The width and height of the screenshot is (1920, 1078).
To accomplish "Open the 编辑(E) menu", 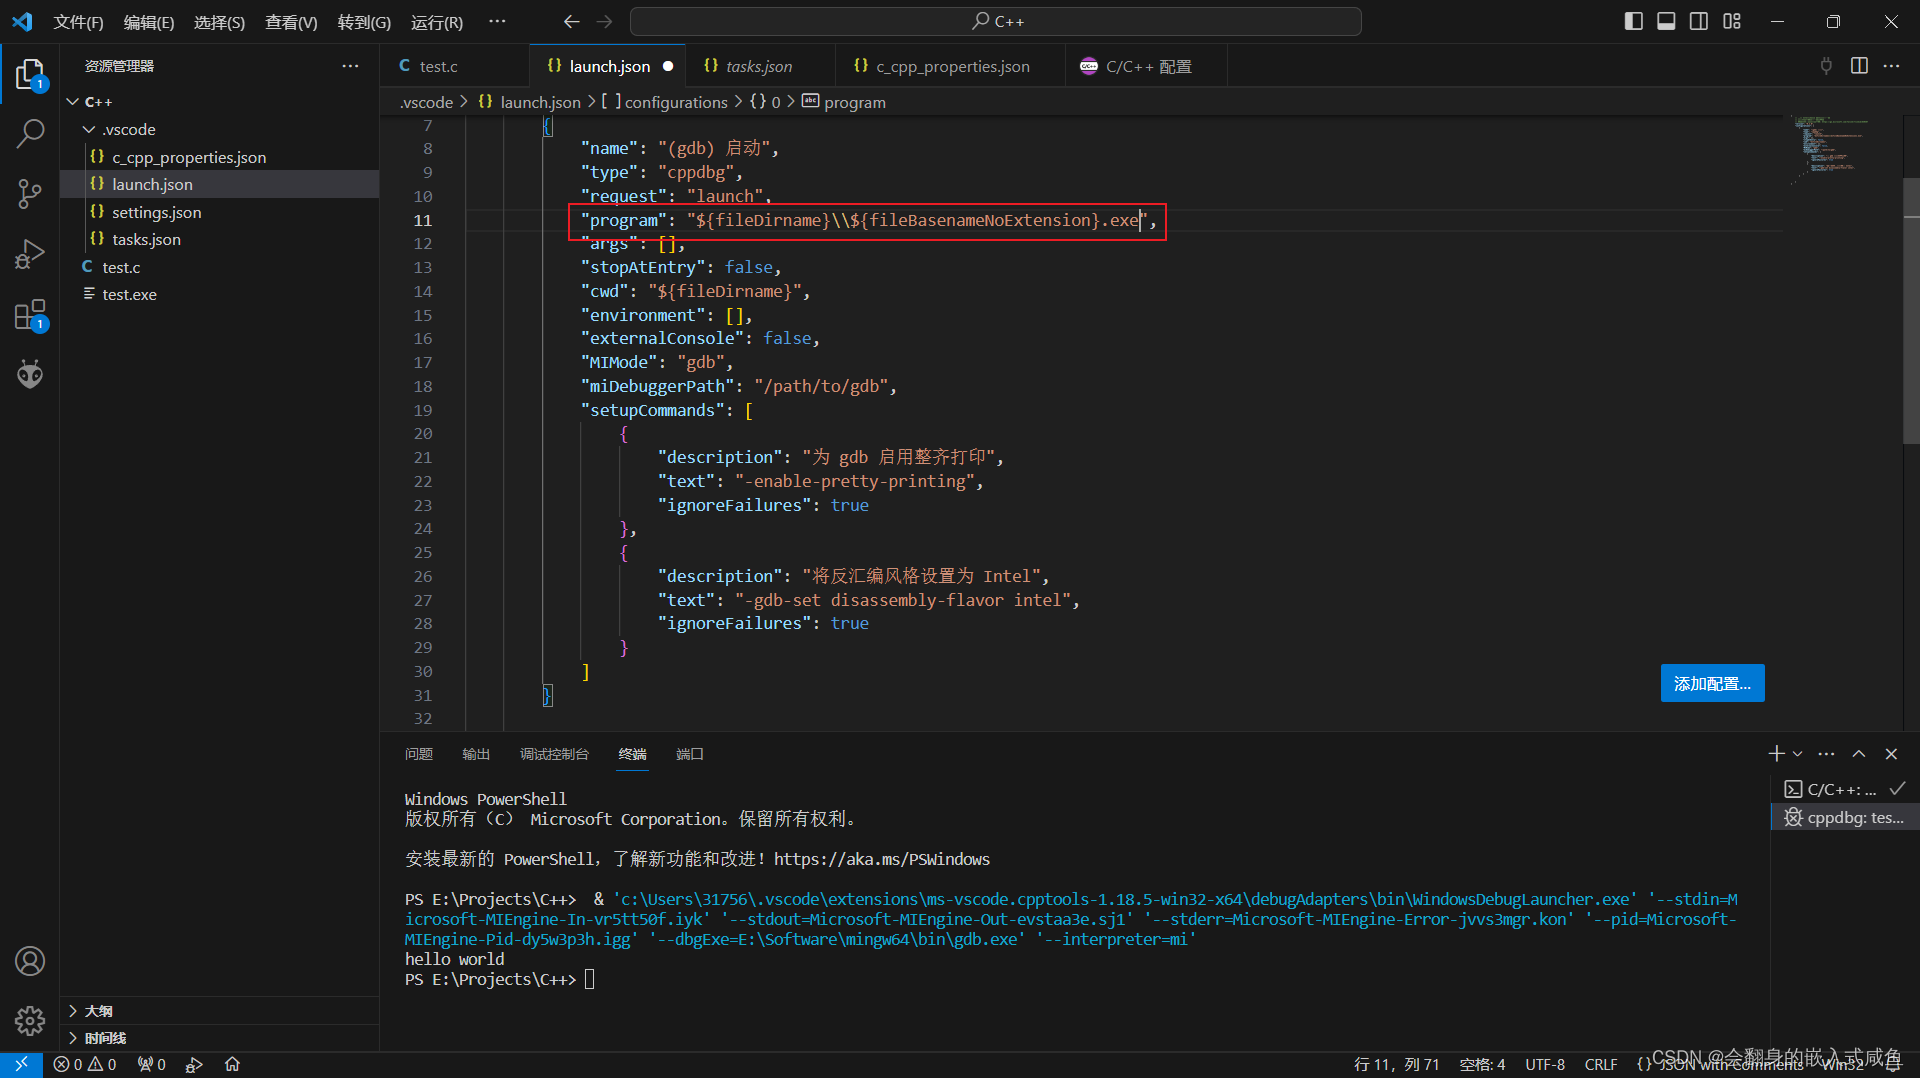I will click(x=148, y=21).
